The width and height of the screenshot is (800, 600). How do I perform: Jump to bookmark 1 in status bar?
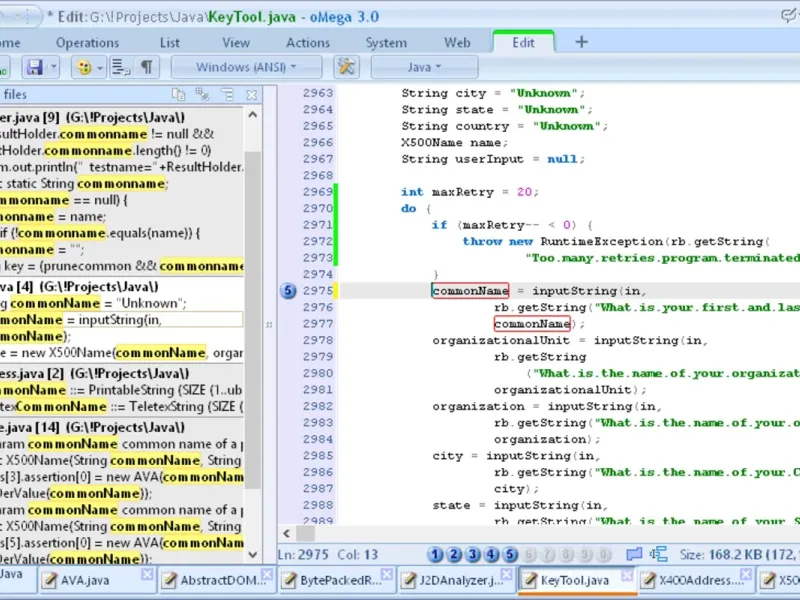435,554
